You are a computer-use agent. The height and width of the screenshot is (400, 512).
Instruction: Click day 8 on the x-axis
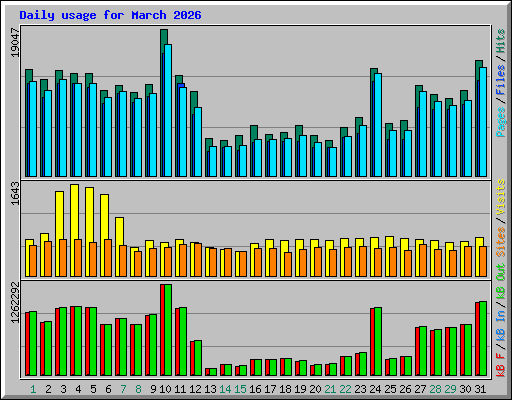138,389
